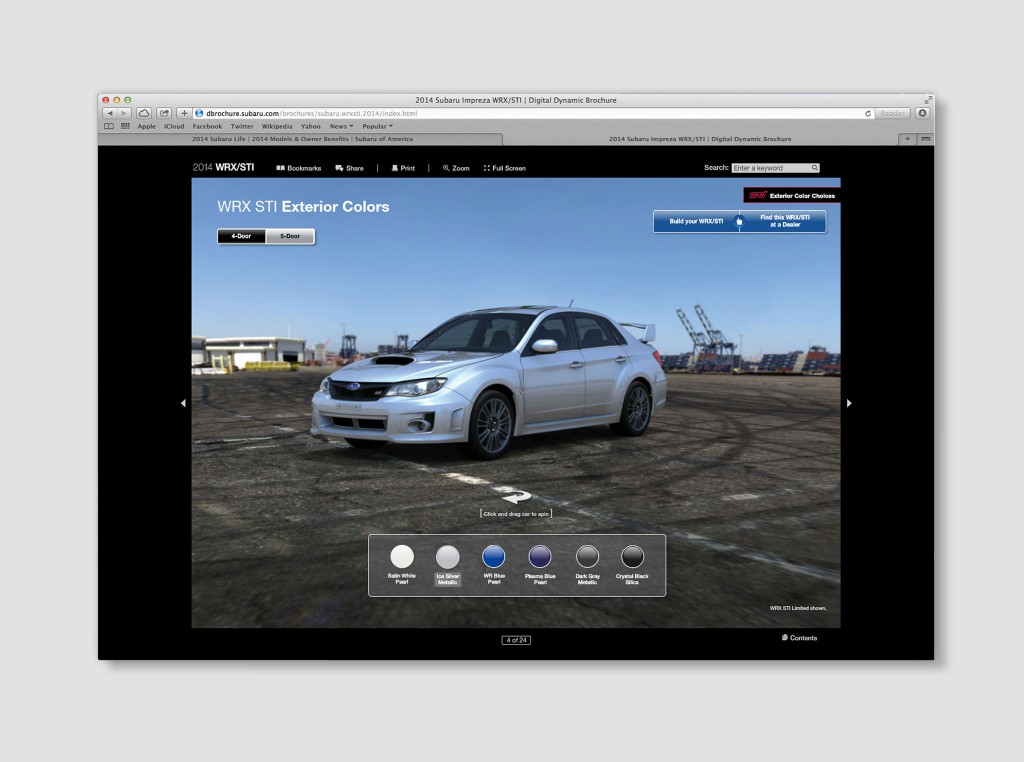Open the Downloads icon in Safari toolbar

click(x=922, y=114)
